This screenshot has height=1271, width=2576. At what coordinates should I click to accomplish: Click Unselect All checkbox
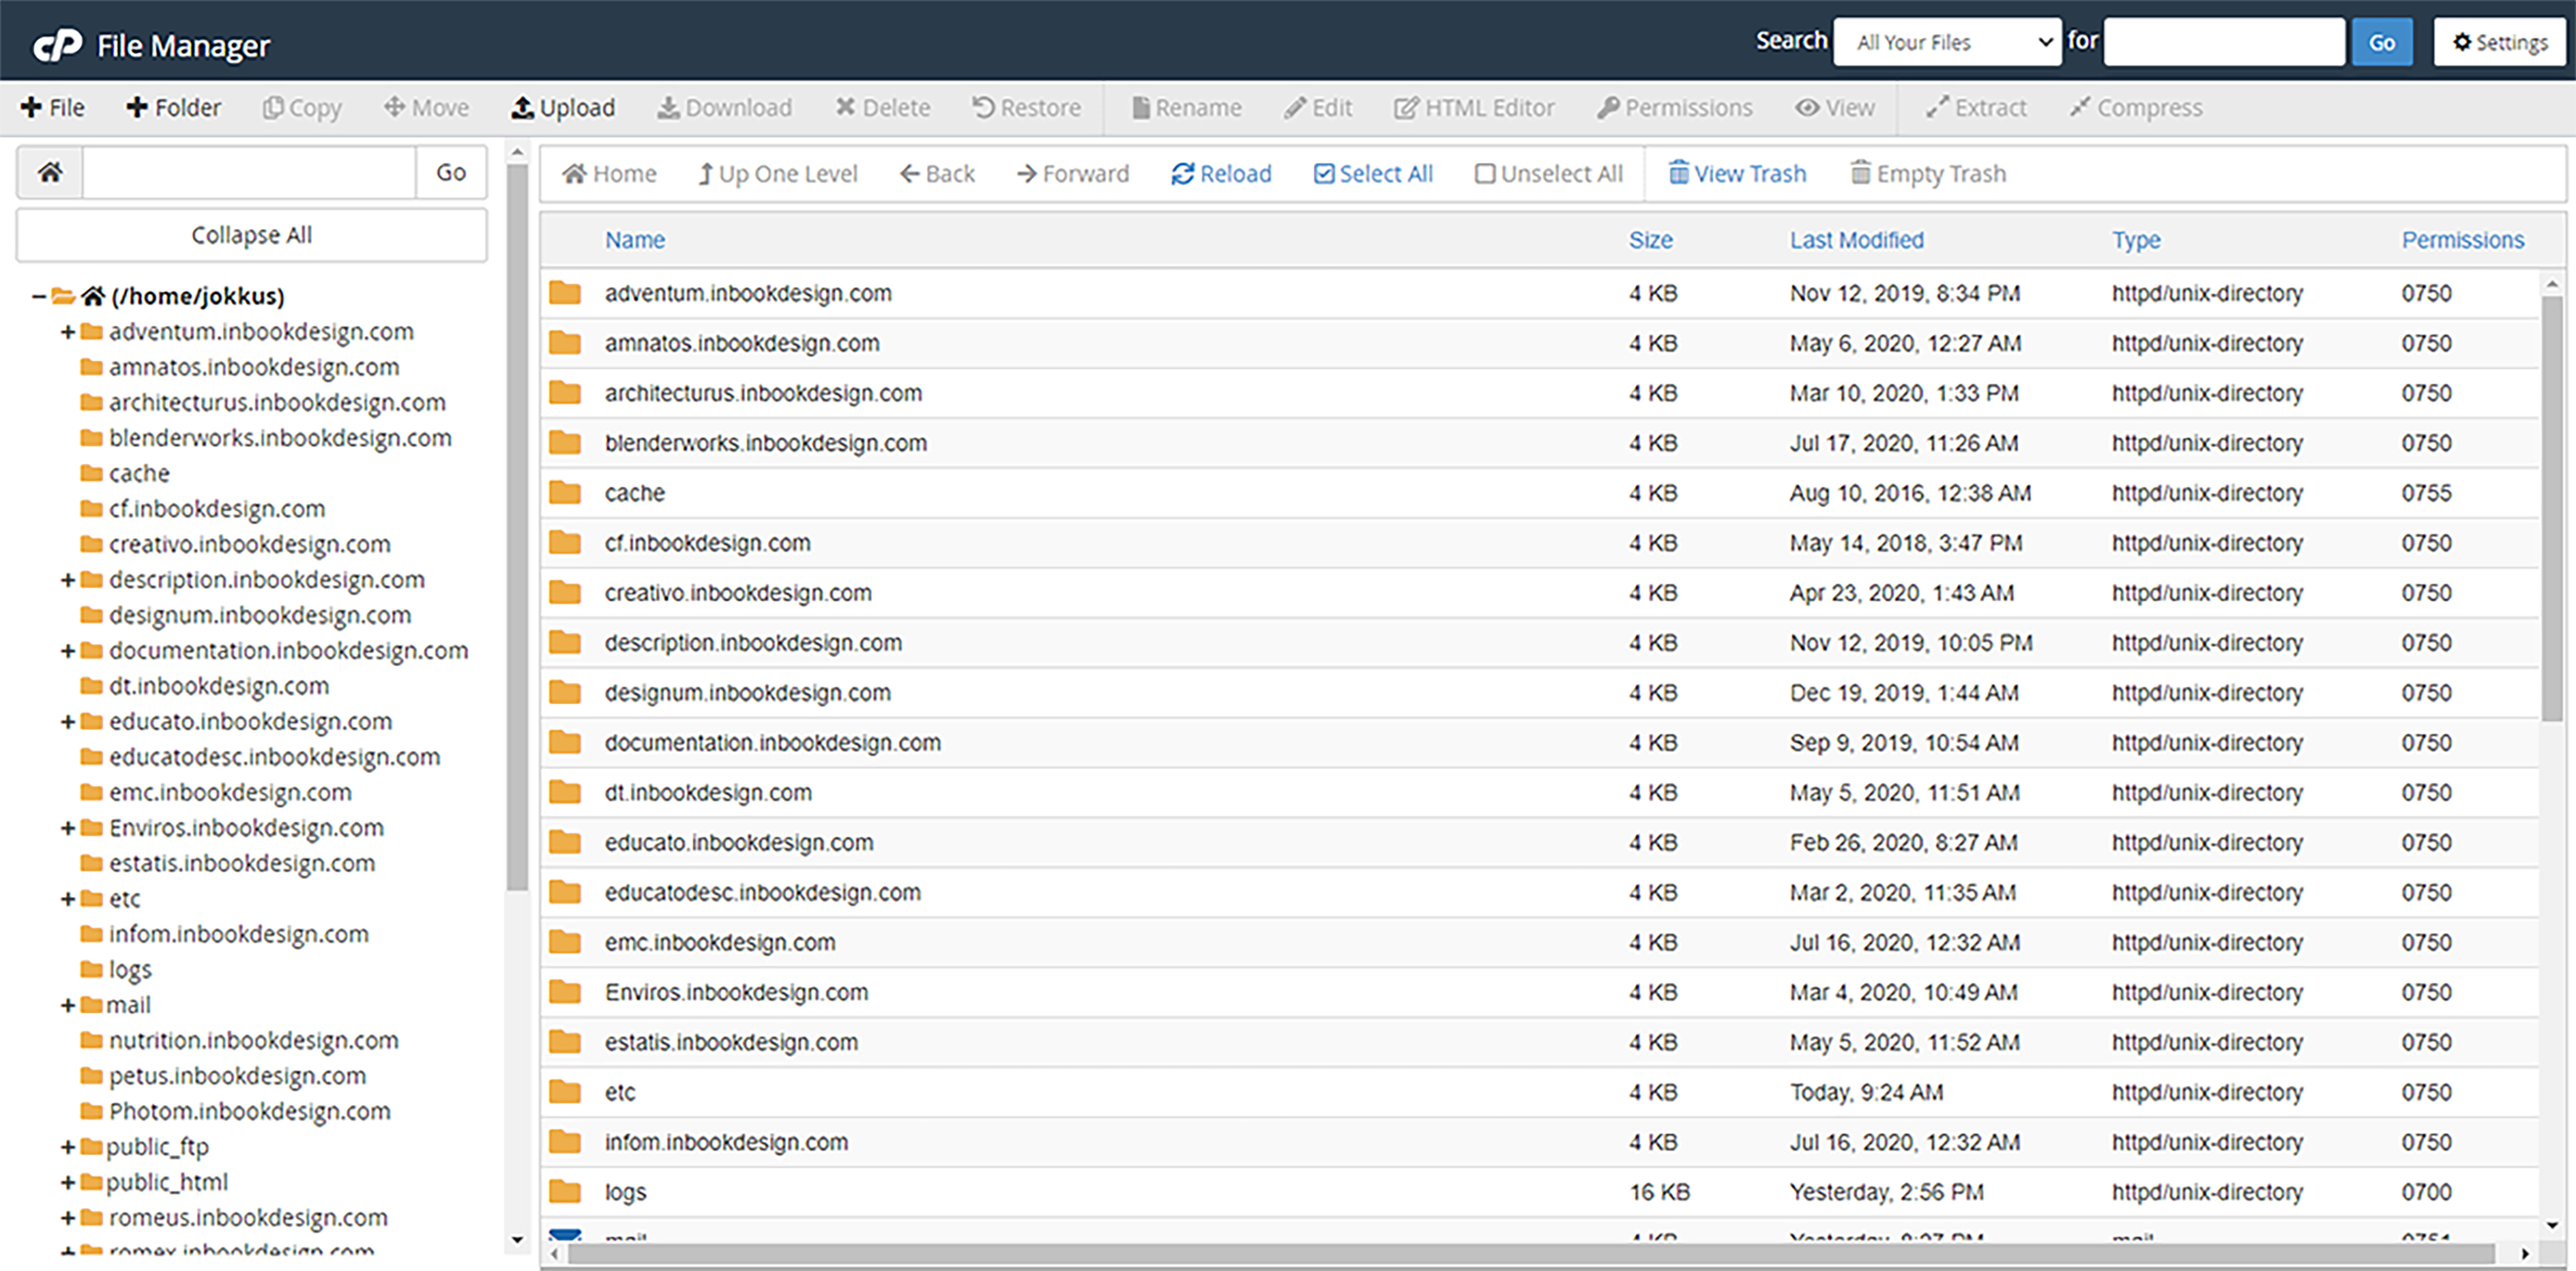click(1485, 174)
